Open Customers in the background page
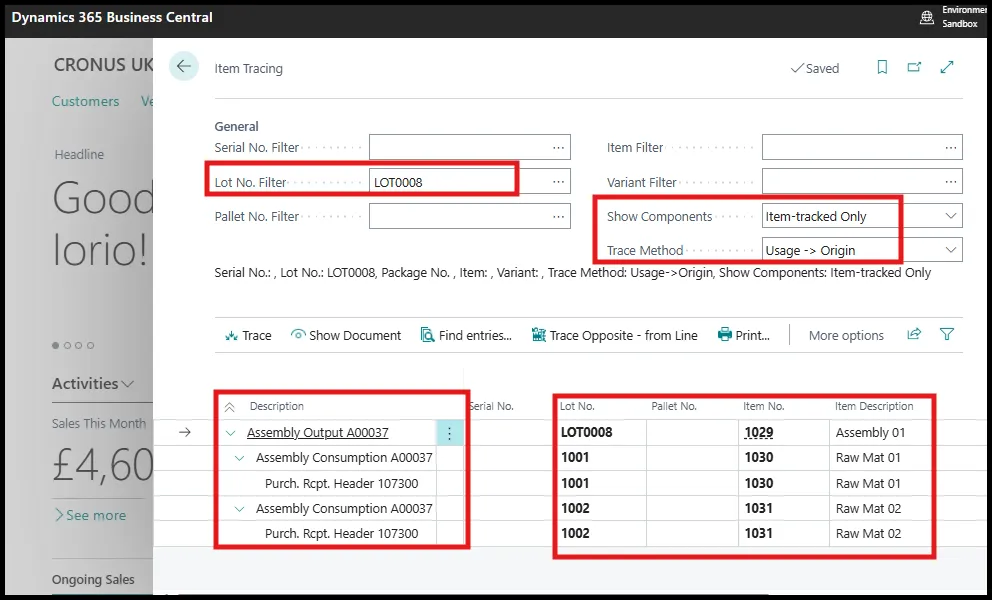Viewport: 992px width, 600px height. (85, 101)
